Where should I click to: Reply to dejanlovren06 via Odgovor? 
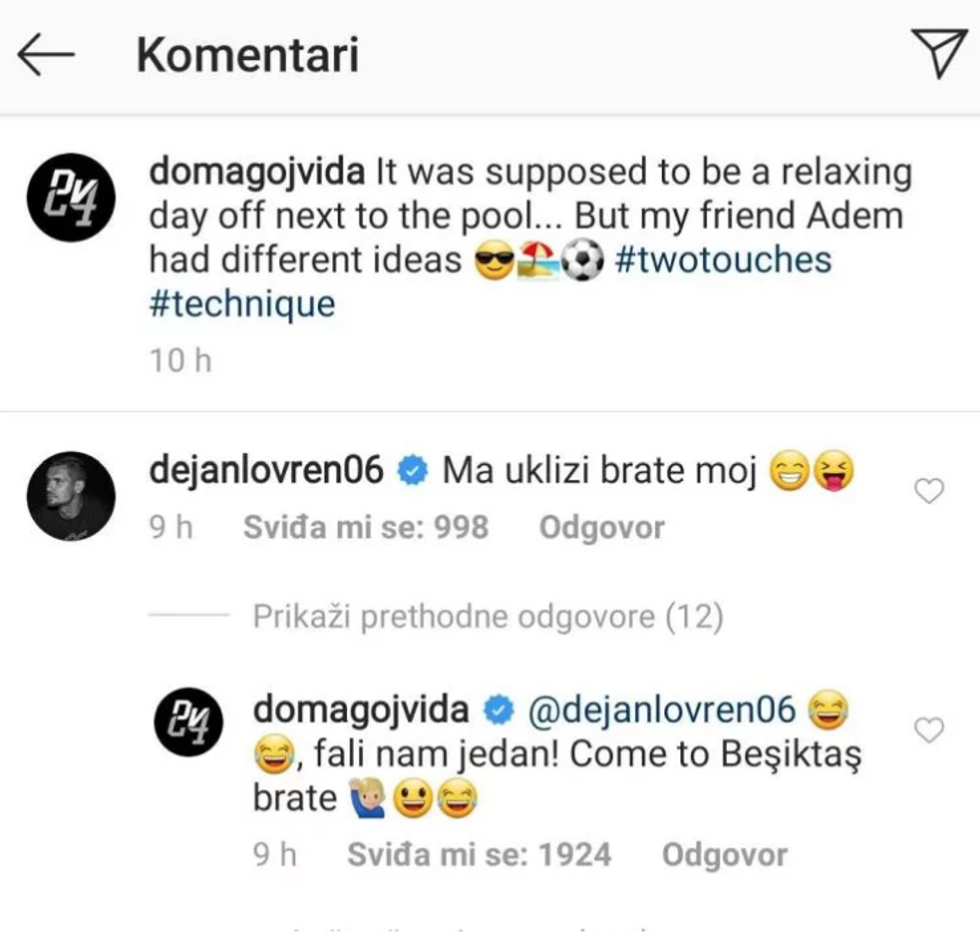tap(602, 528)
